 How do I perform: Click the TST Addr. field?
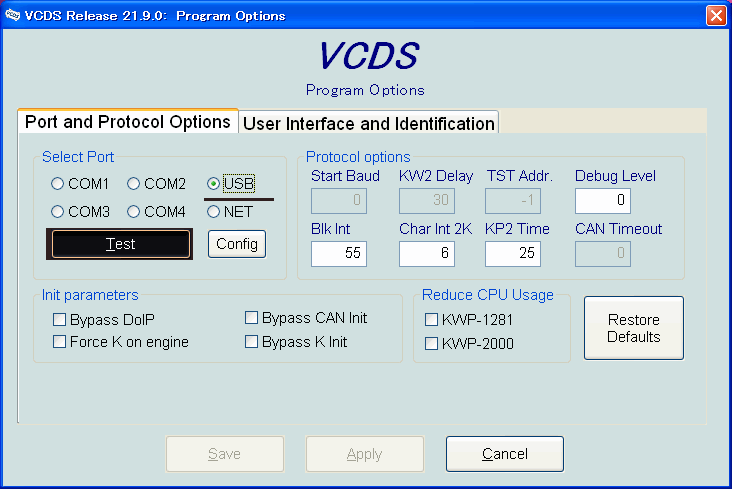[x=513, y=201]
